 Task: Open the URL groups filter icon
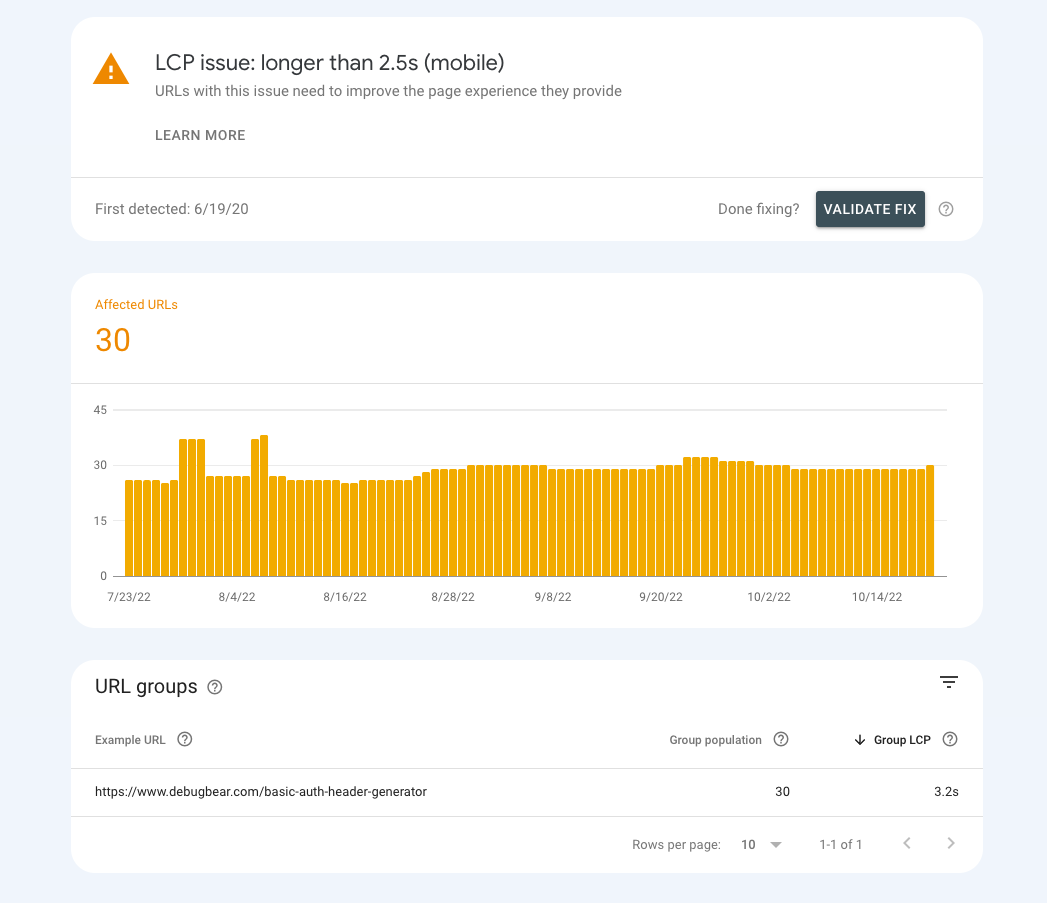(x=949, y=682)
